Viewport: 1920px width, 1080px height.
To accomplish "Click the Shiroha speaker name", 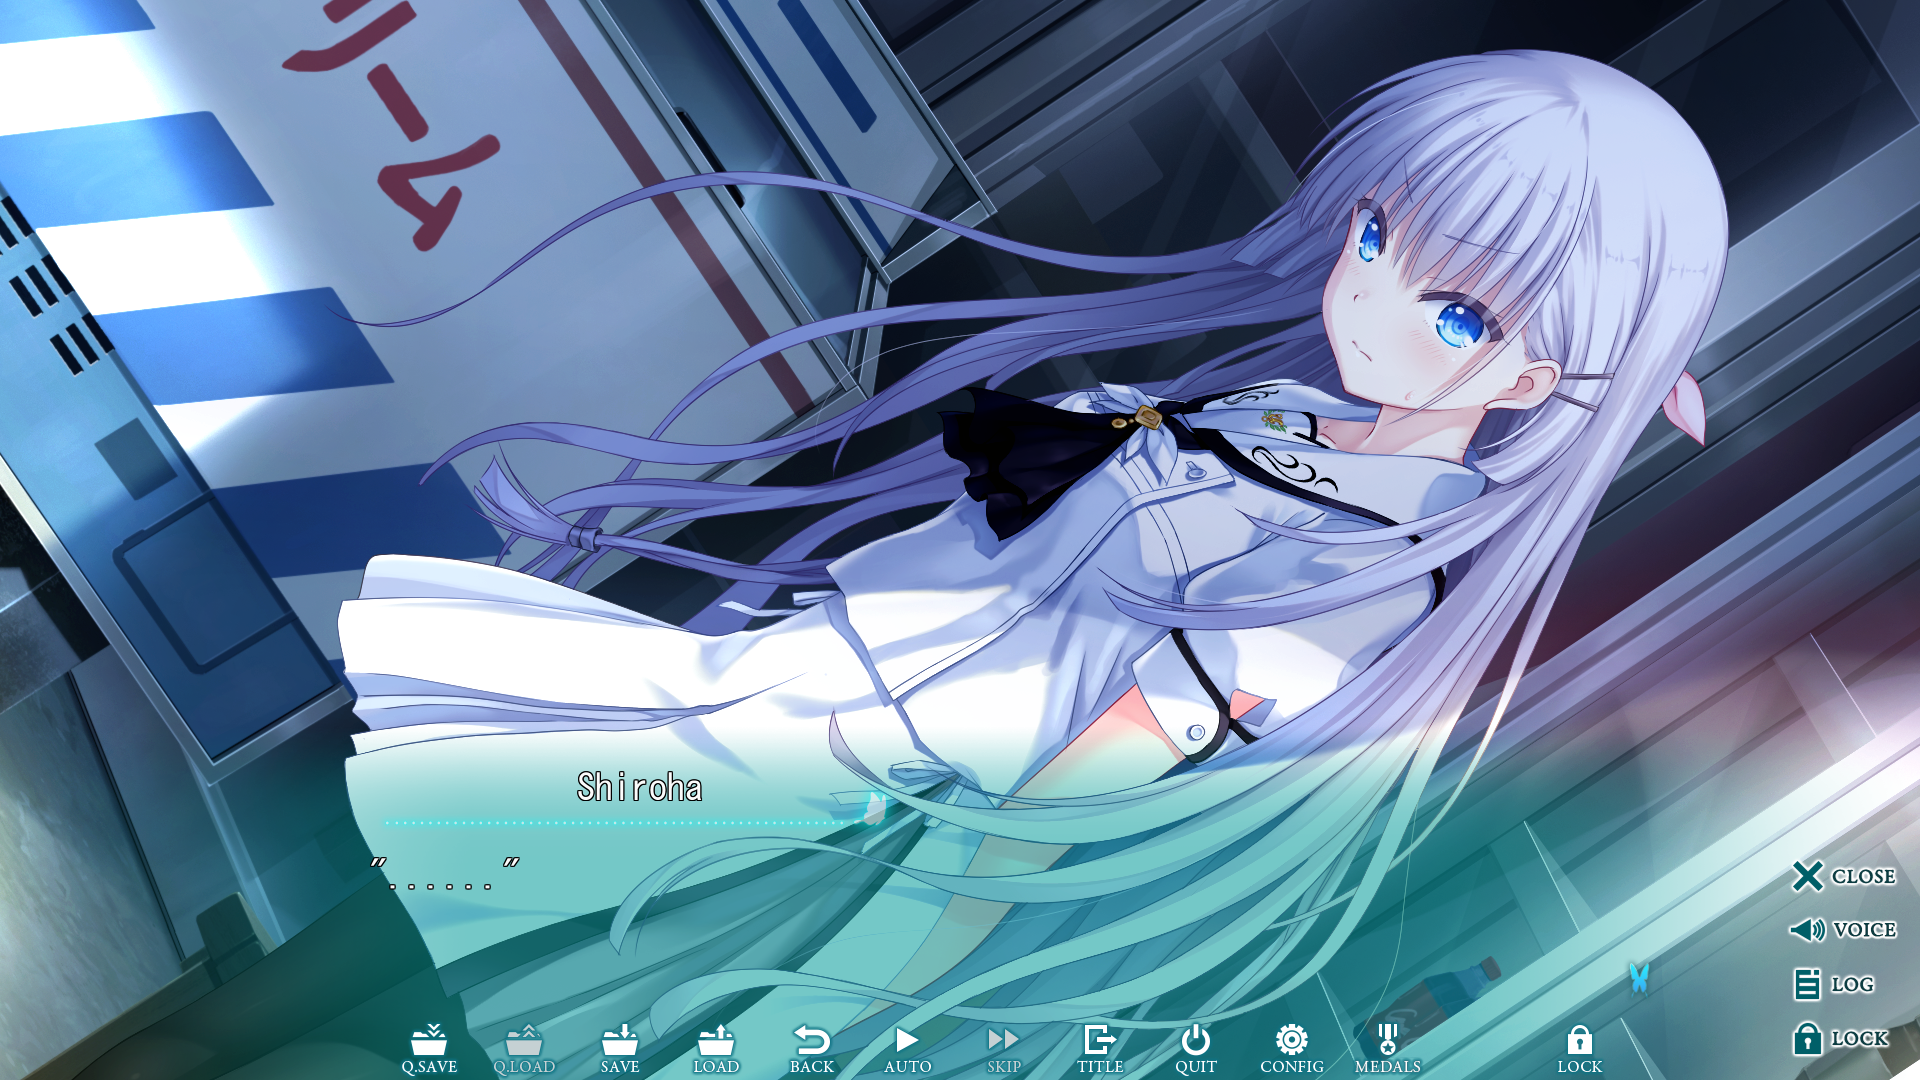I will point(639,788).
